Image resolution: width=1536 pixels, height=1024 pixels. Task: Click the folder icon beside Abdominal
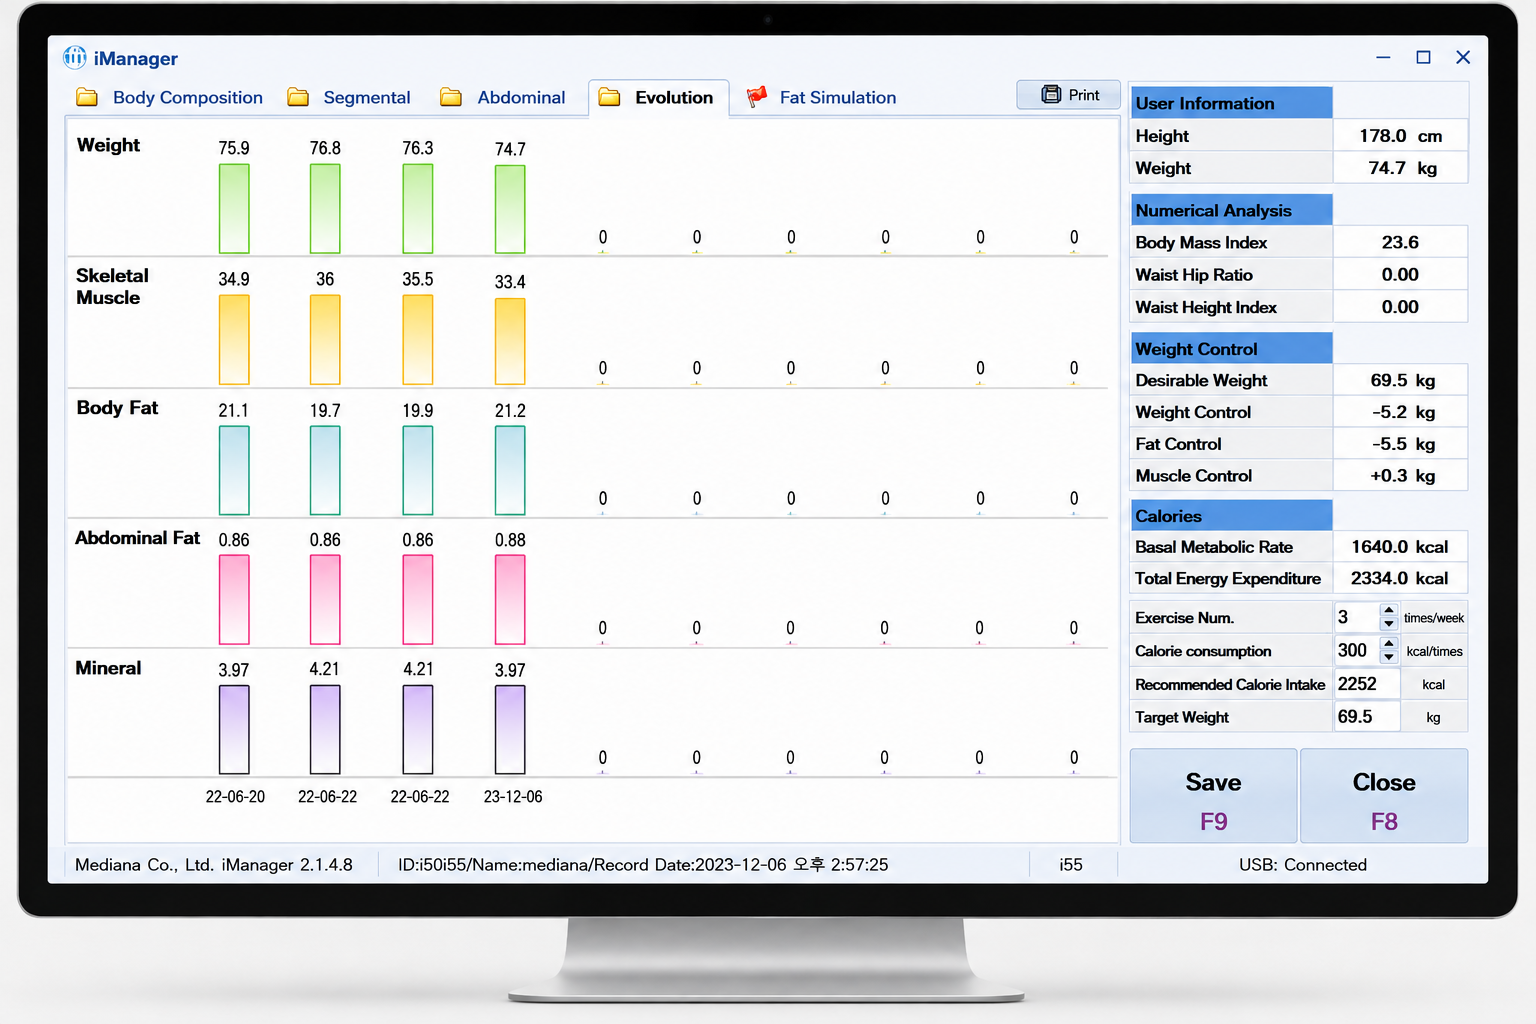pyautogui.click(x=451, y=97)
